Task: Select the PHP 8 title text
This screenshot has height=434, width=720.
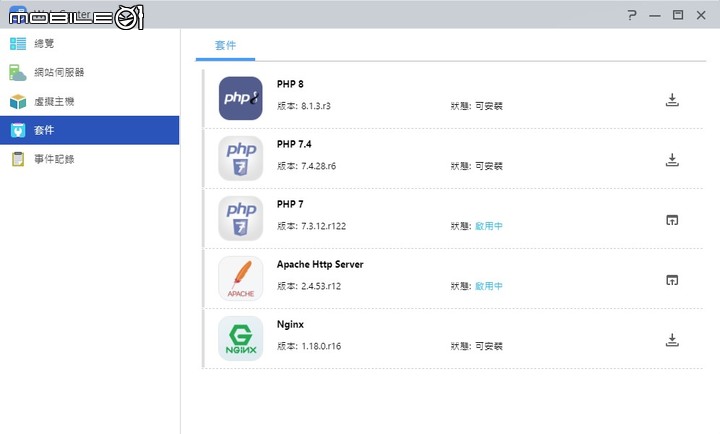Action: [x=290, y=84]
